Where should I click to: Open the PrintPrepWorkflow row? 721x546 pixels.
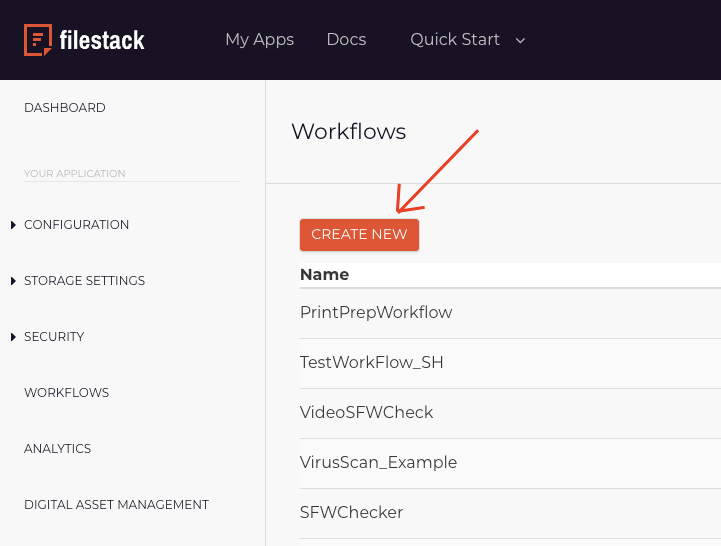tap(510, 313)
